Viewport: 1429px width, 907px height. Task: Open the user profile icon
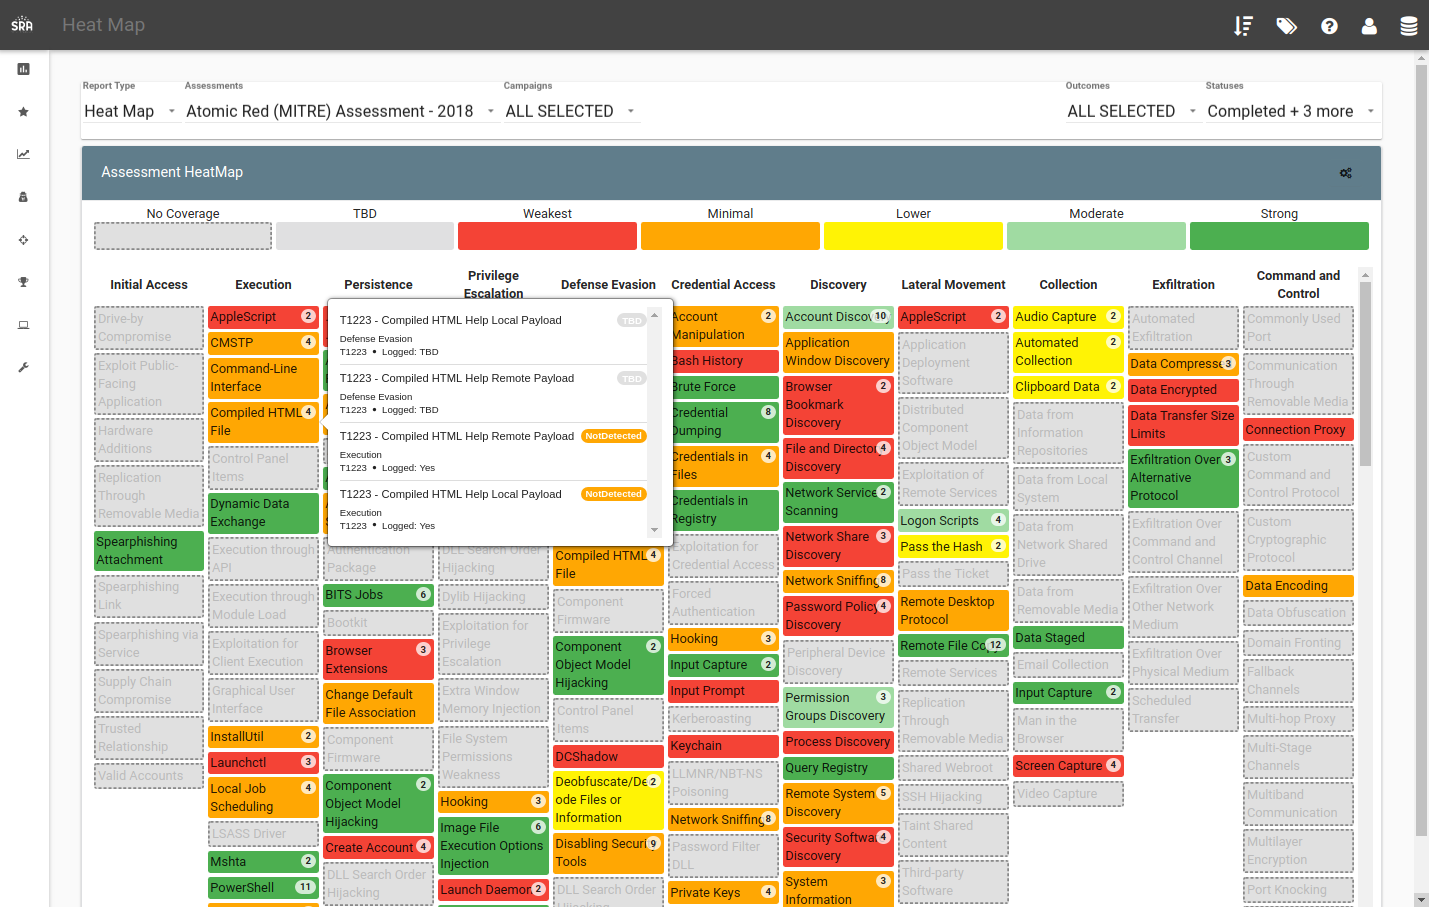click(1369, 26)
